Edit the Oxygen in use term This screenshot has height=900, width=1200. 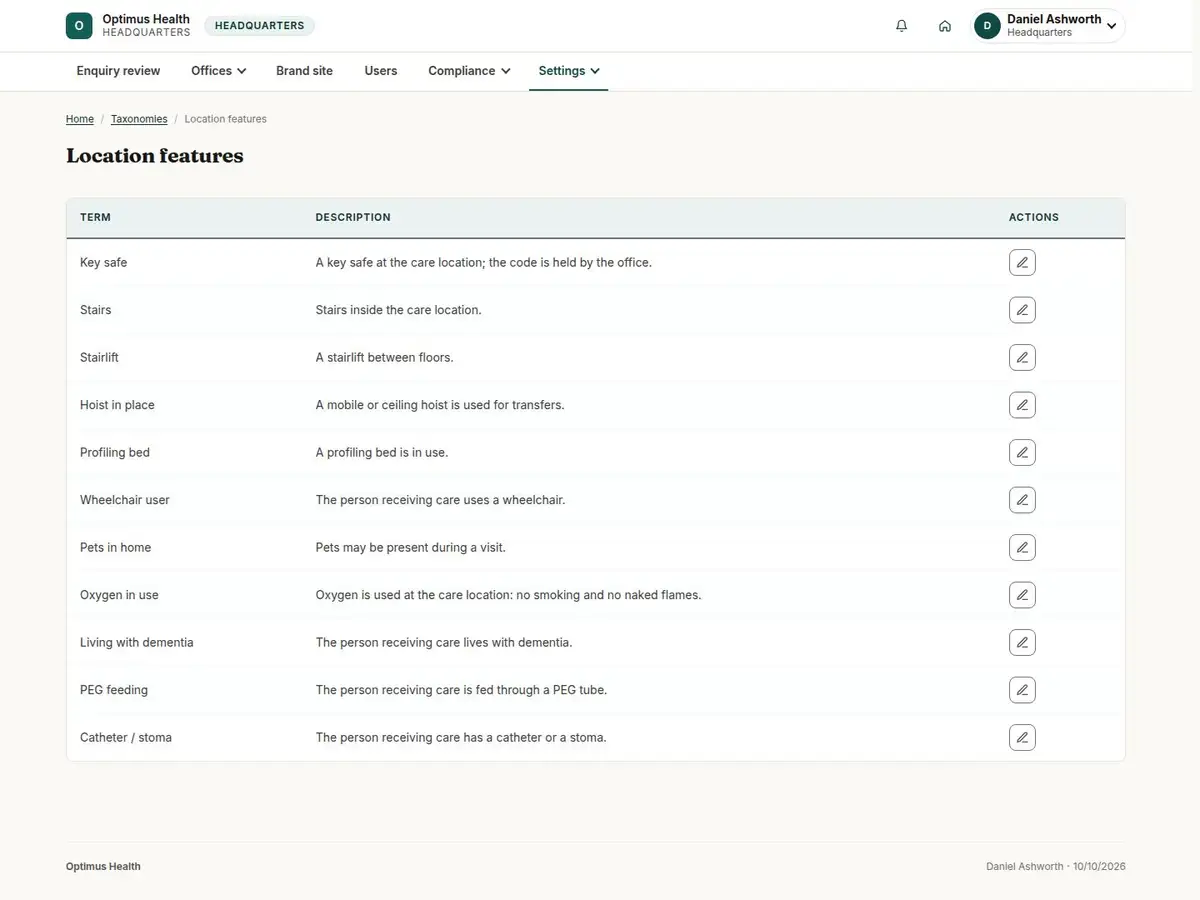[1022, 595]
